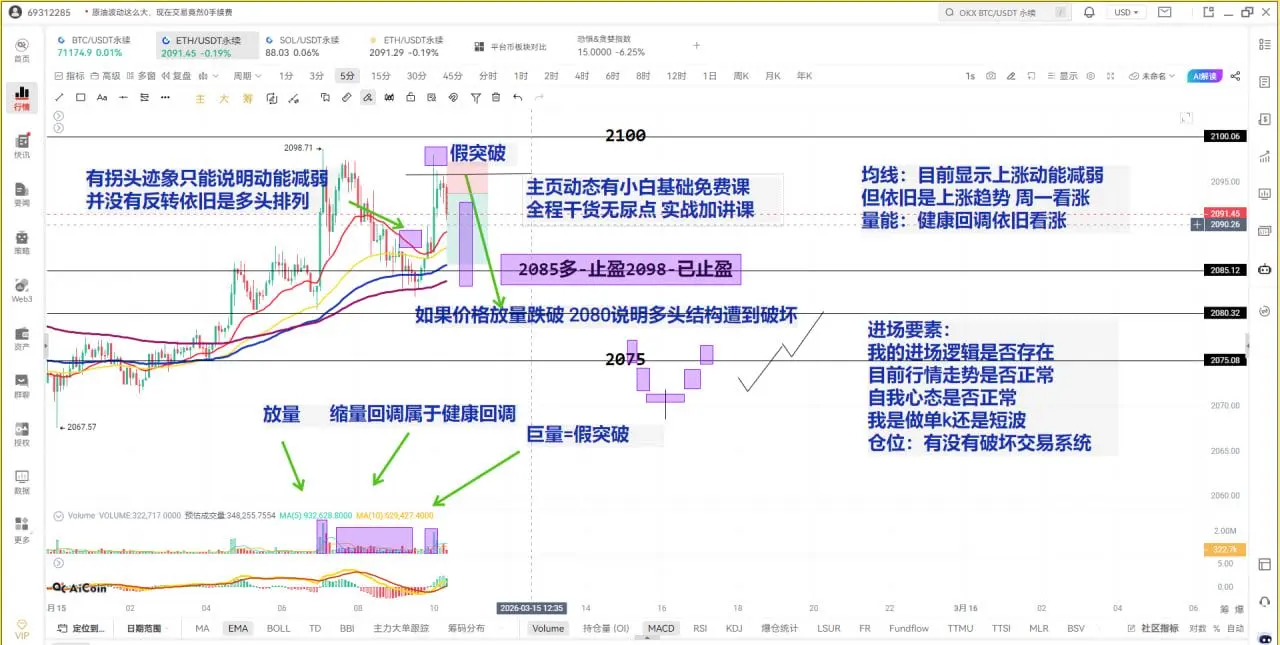Toggle the Fundflow sub-indicator
1280x645 pixels.
[x=909, y=628]
